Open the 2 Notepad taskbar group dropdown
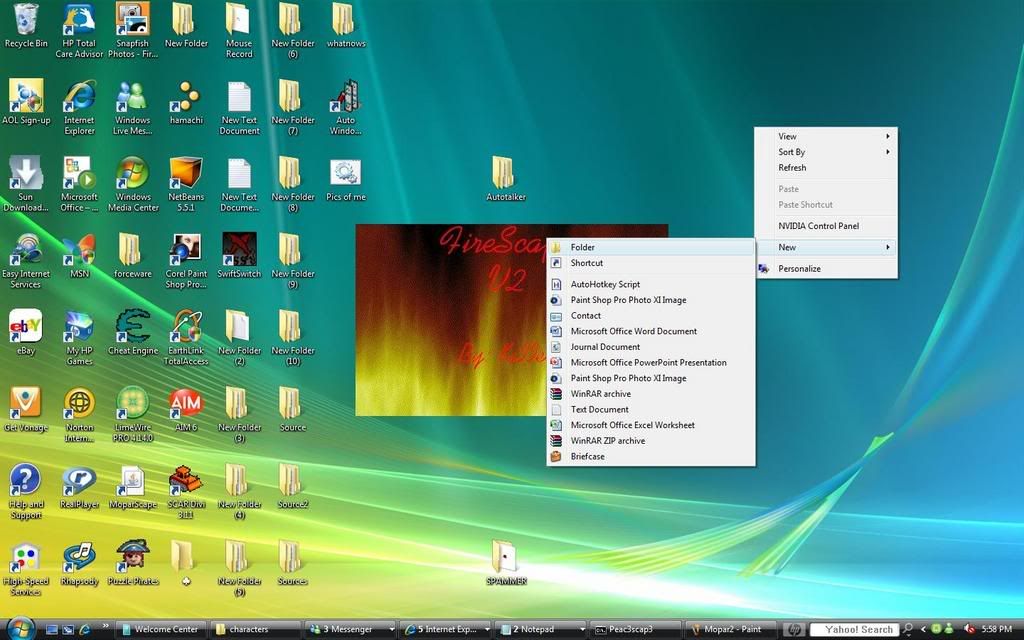This screenshot has height=640, width=1024. (x=582, y=630)
